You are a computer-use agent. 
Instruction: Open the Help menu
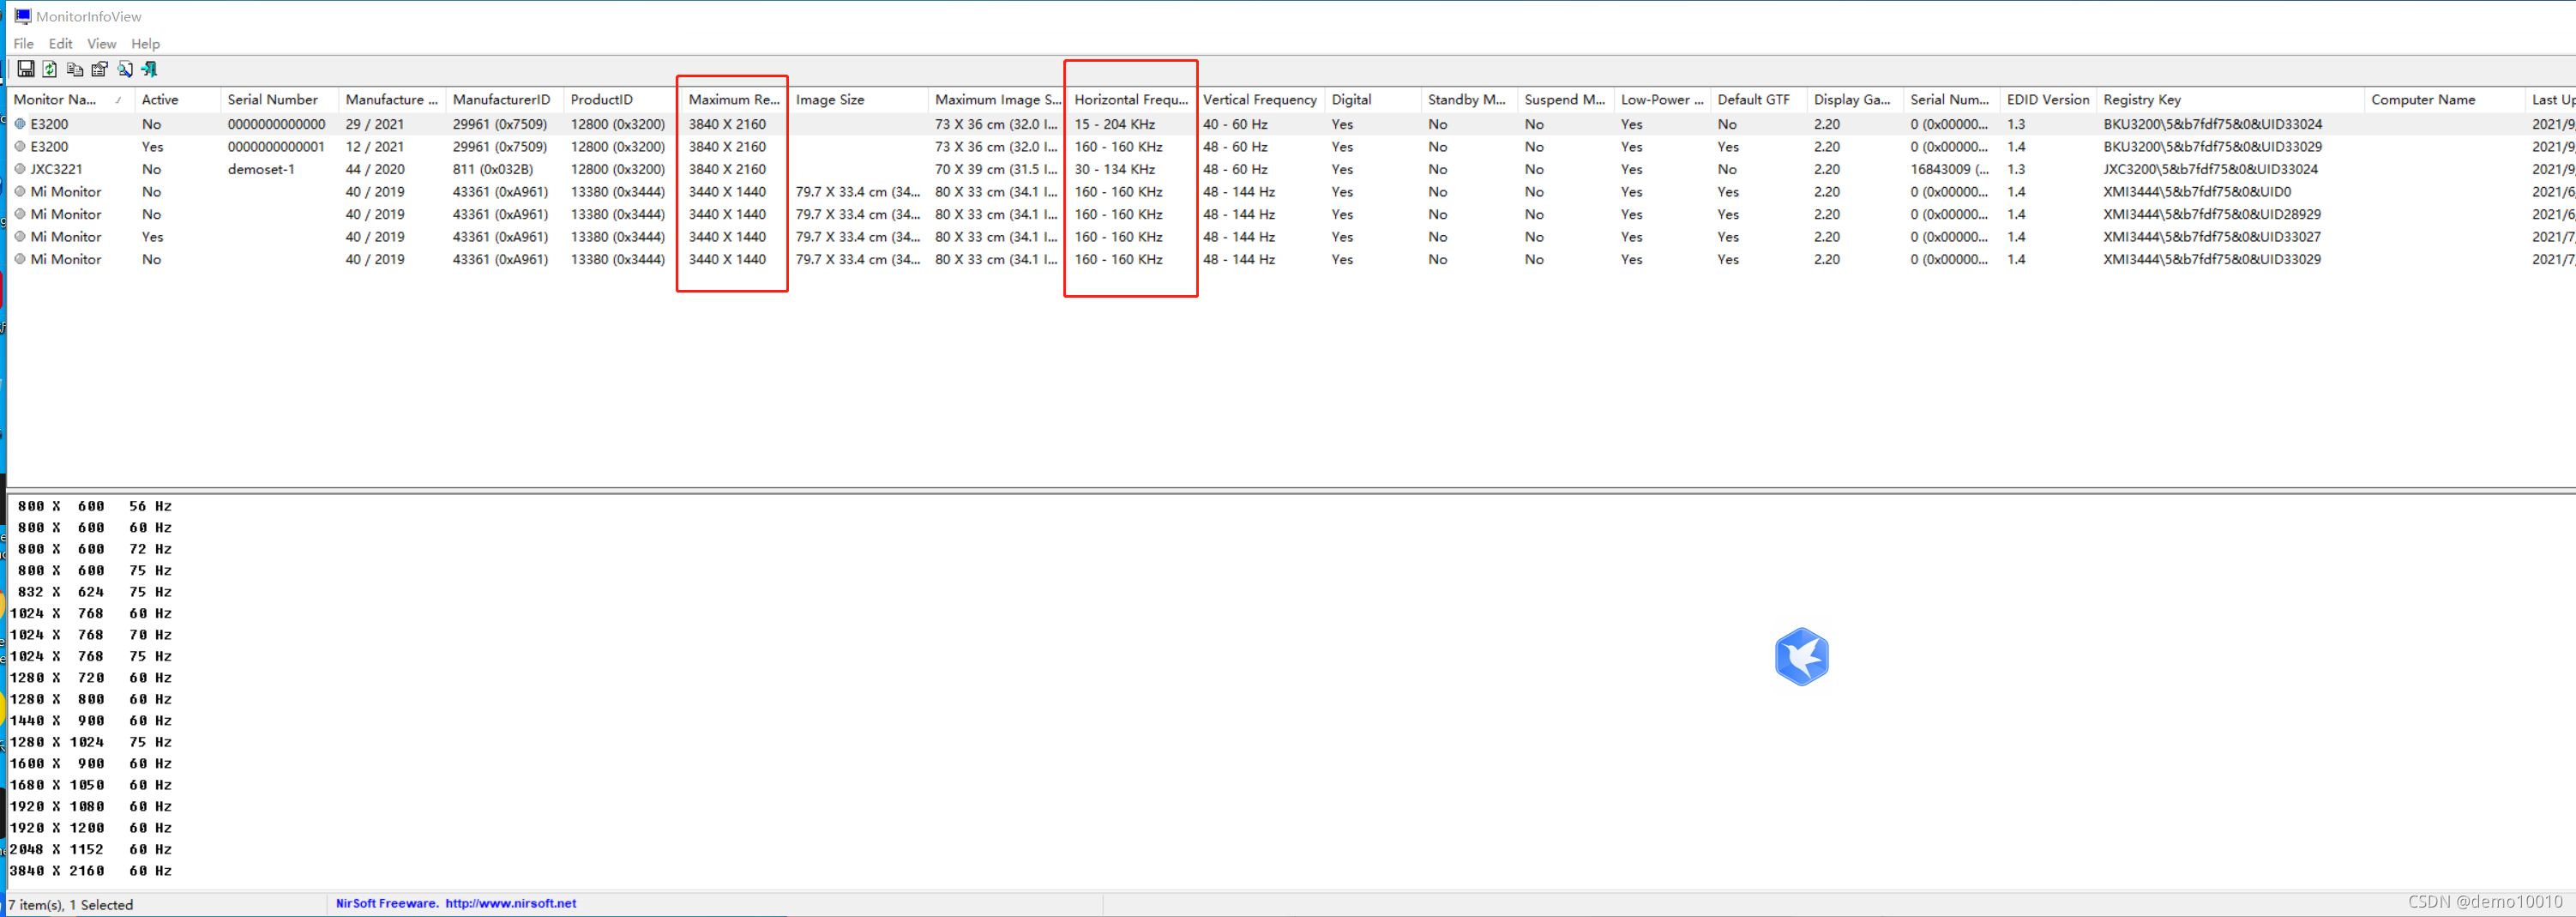point(146,44)
